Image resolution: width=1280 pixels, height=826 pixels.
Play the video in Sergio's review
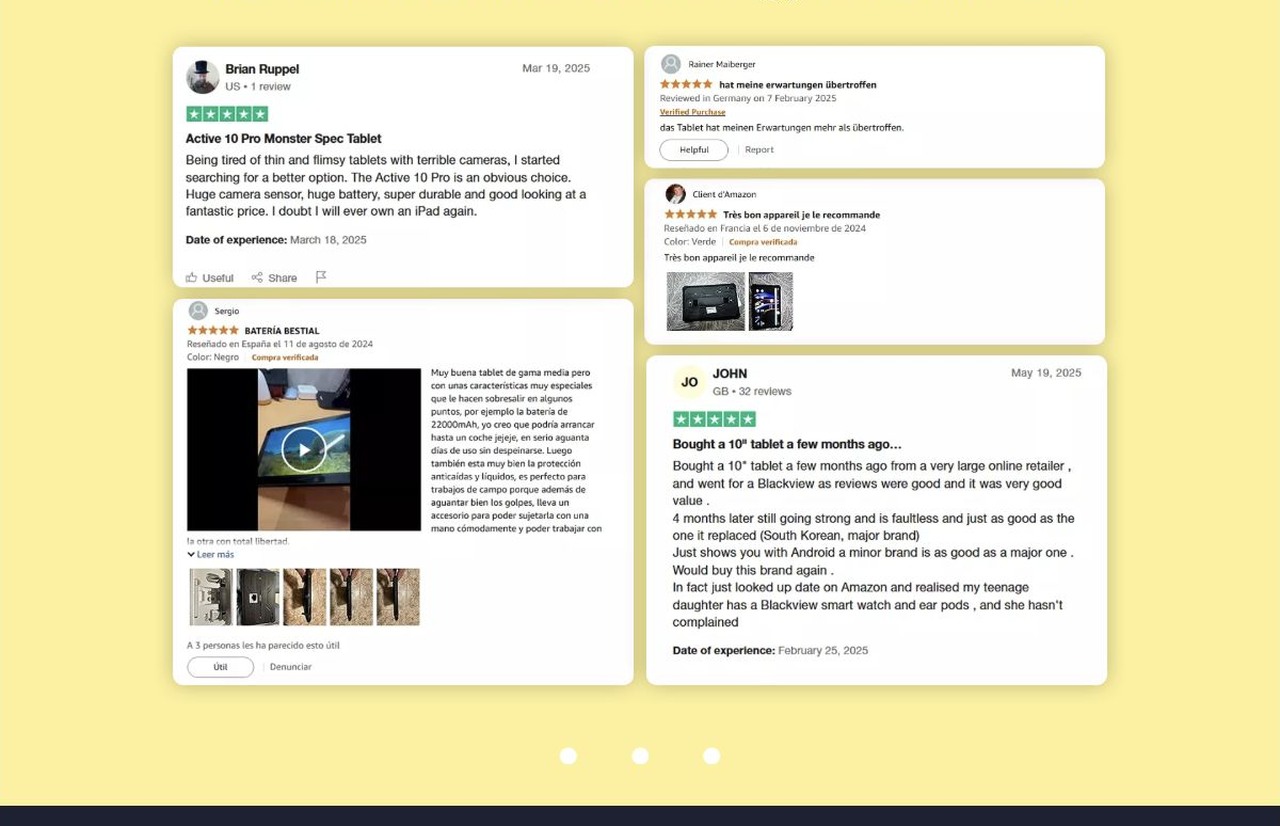[304, 449]
